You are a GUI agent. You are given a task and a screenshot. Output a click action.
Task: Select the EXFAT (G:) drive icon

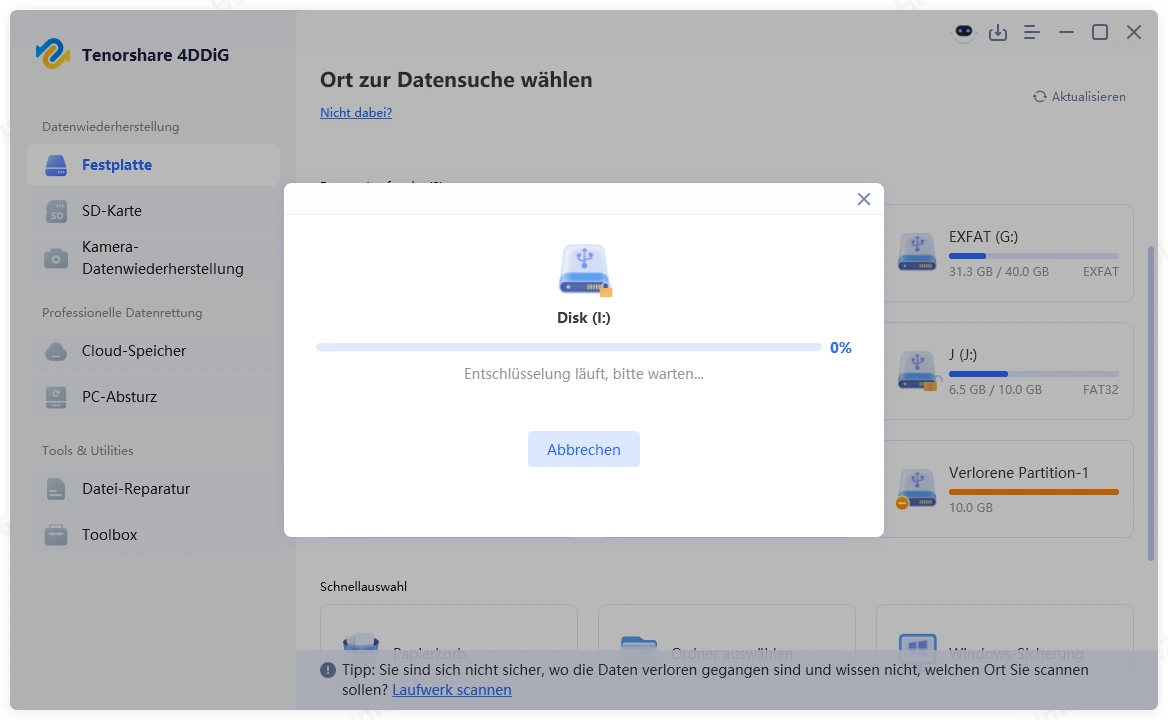click(x=917, y=253)
